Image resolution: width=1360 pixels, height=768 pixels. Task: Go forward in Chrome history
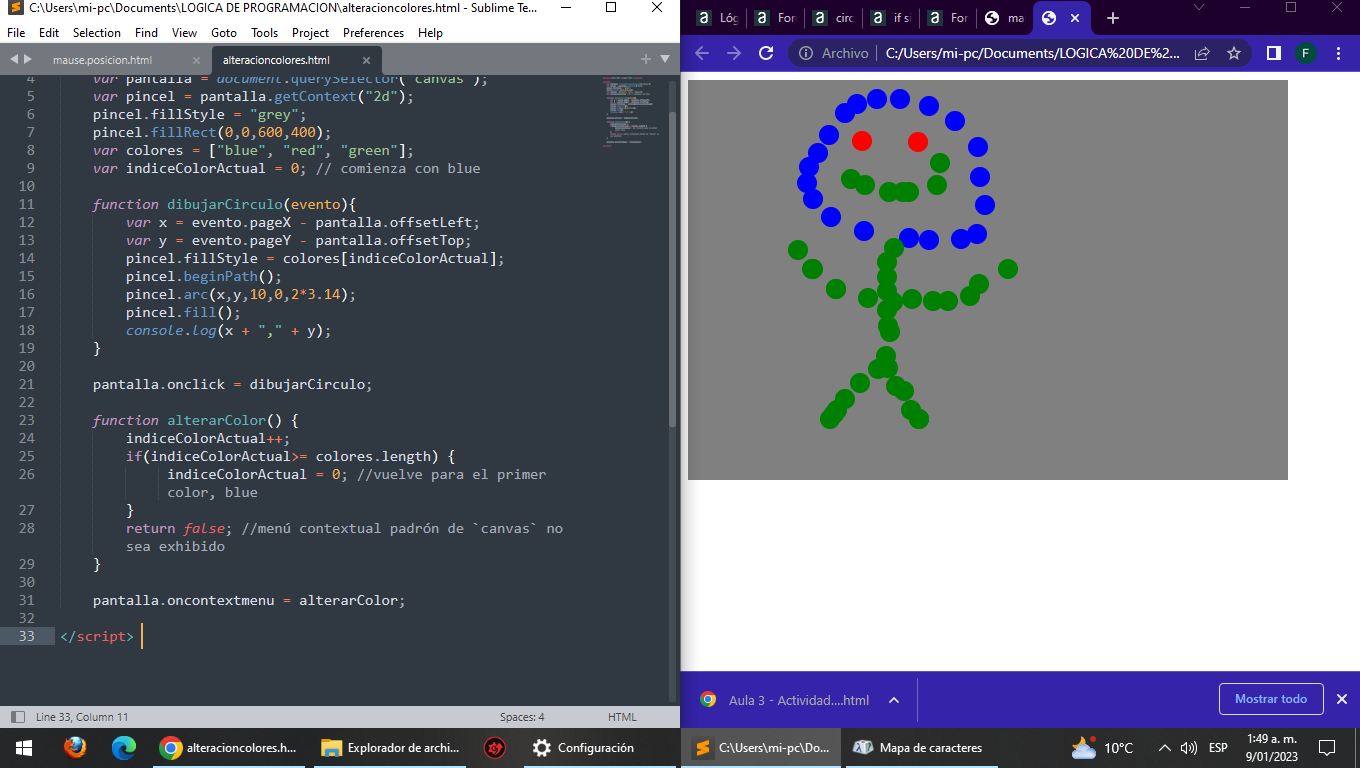click(734, 53)
